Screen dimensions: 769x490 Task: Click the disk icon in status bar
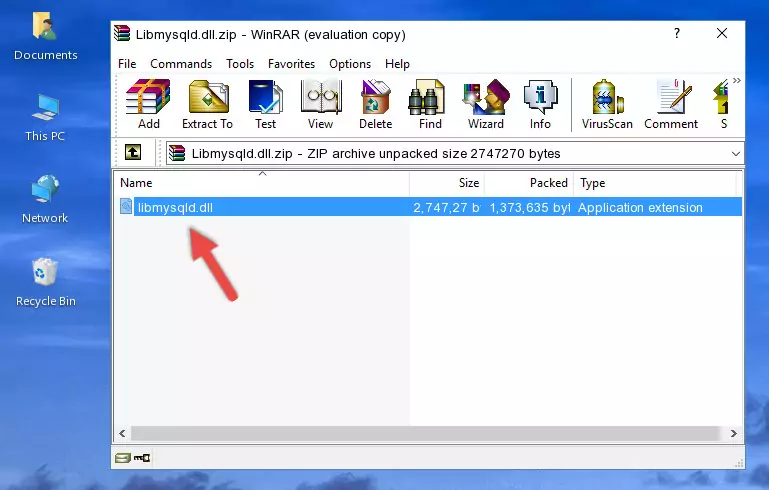click(x=123, y=458)
